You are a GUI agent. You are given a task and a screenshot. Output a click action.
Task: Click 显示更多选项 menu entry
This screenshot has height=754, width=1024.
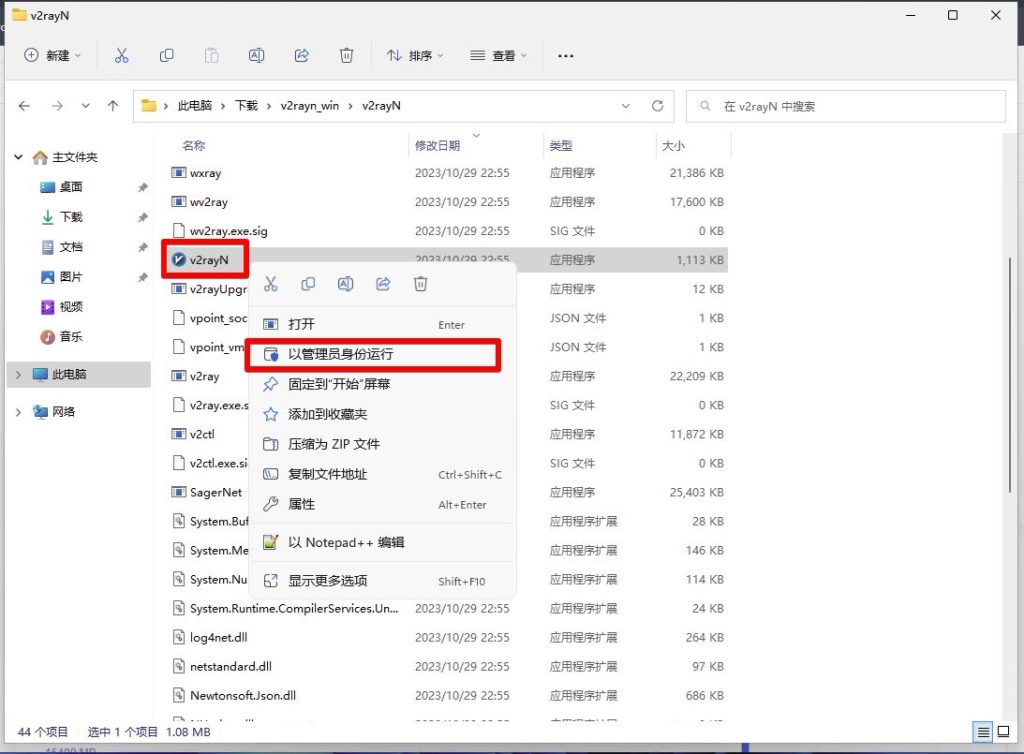point(383,580)
